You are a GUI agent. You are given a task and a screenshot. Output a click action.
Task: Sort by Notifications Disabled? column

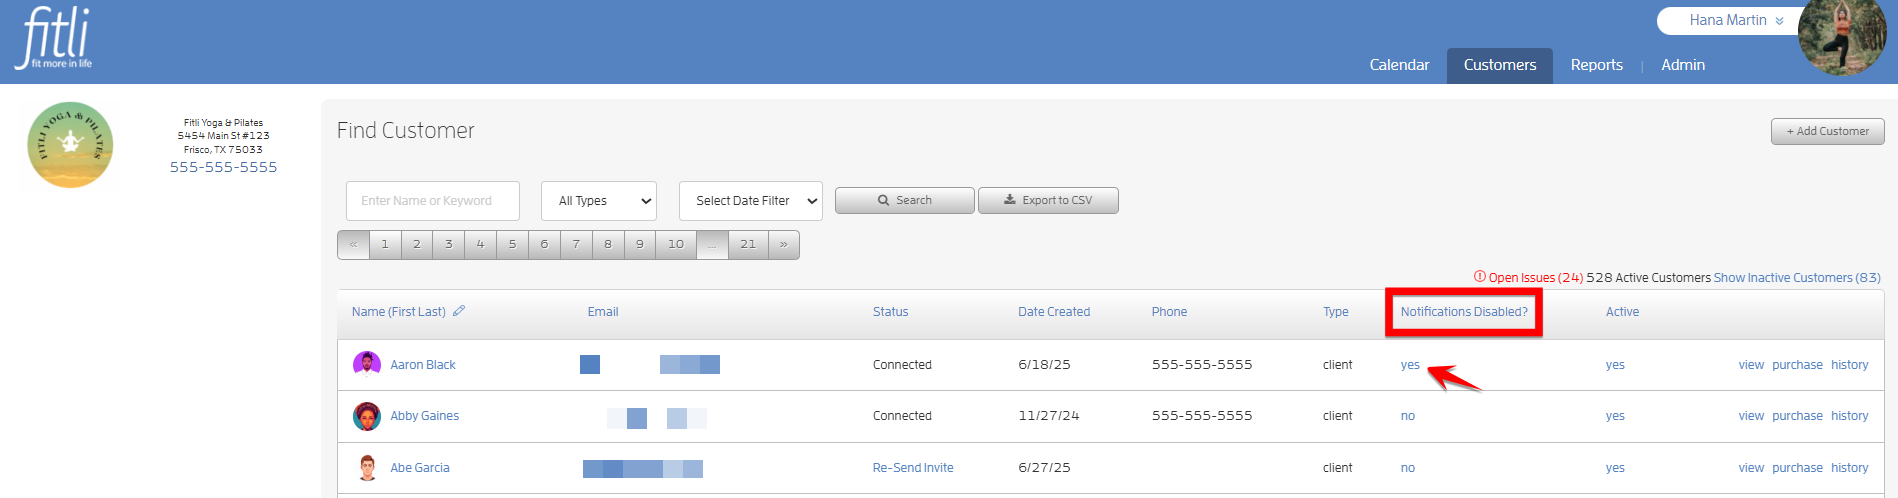click(1464, 312)
